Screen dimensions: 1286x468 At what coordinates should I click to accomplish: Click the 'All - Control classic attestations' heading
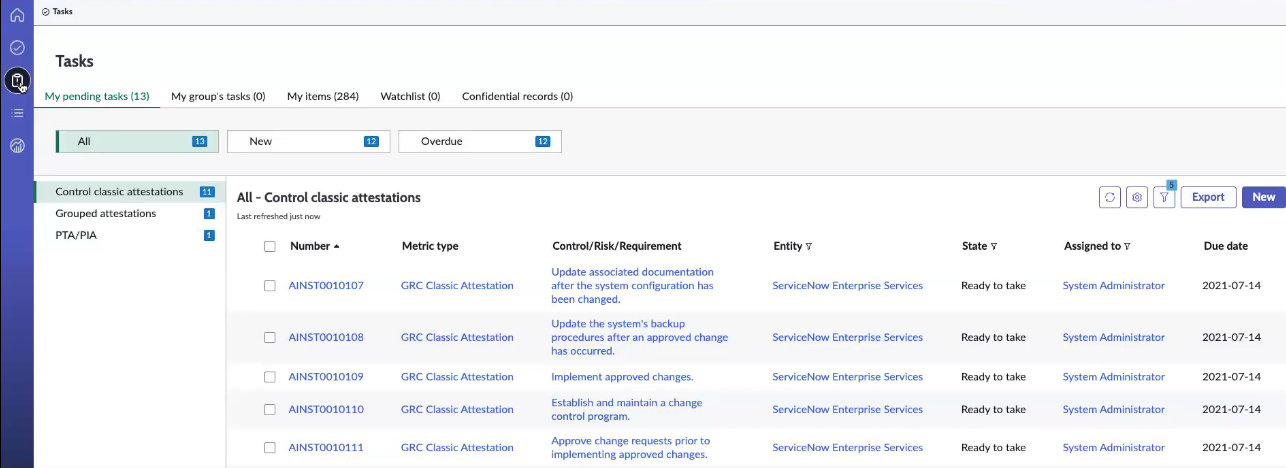tap(329, 197)
